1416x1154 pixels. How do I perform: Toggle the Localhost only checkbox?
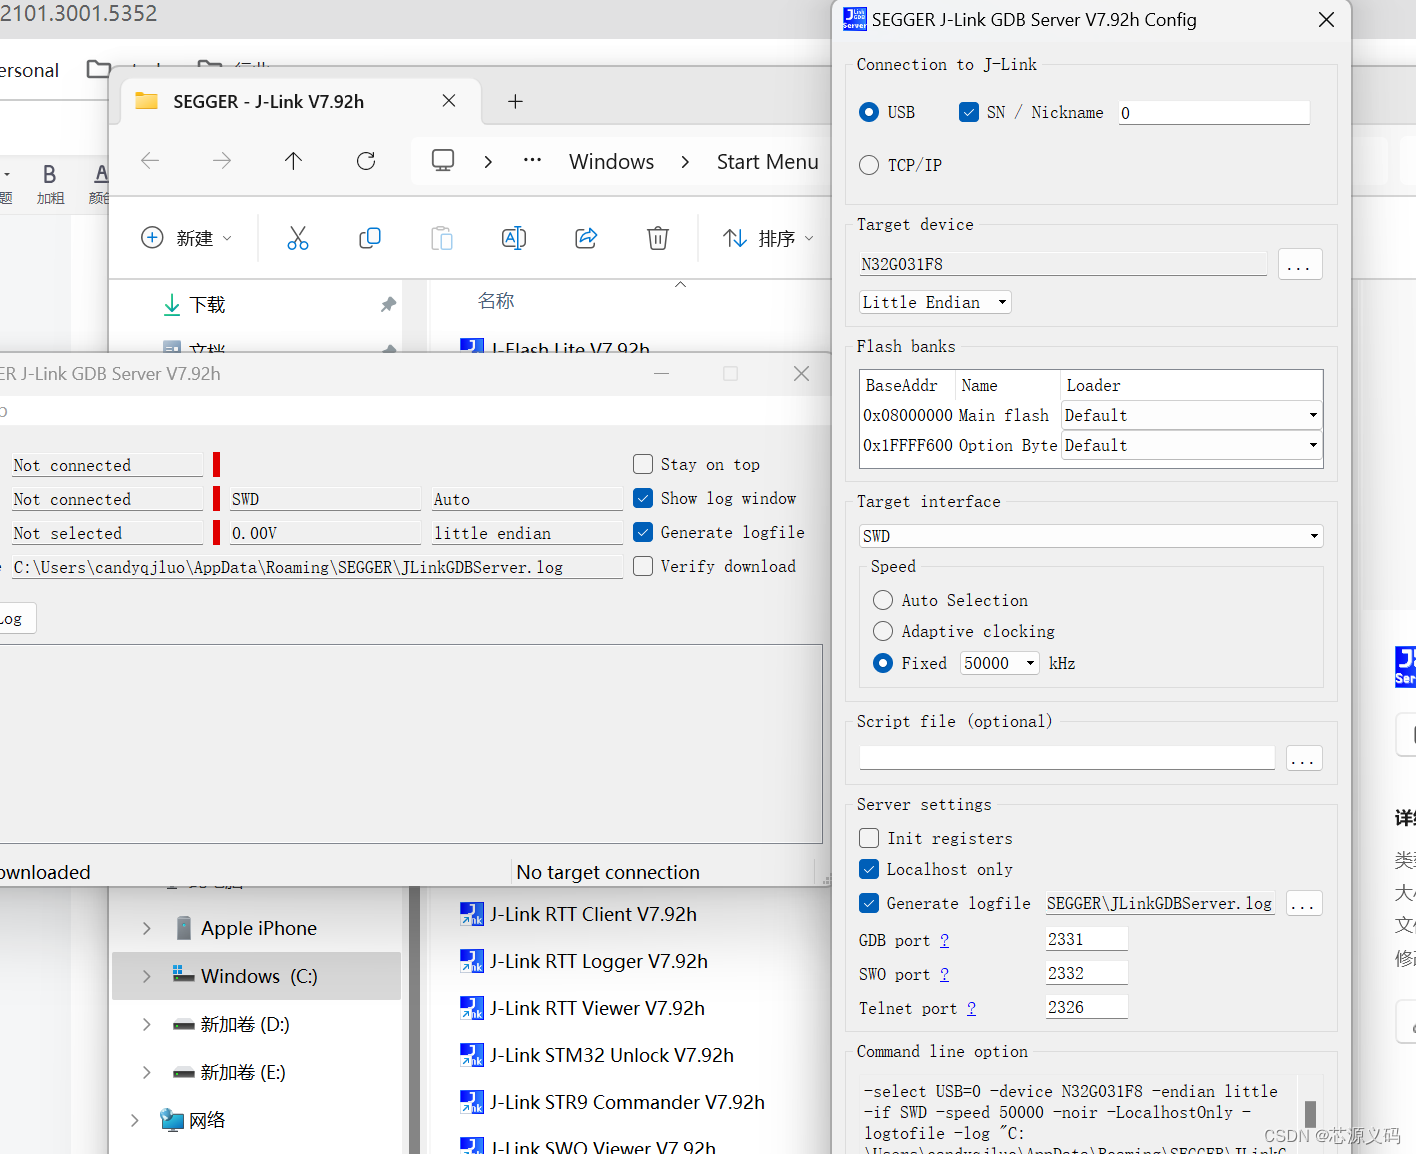coord(869,869)
